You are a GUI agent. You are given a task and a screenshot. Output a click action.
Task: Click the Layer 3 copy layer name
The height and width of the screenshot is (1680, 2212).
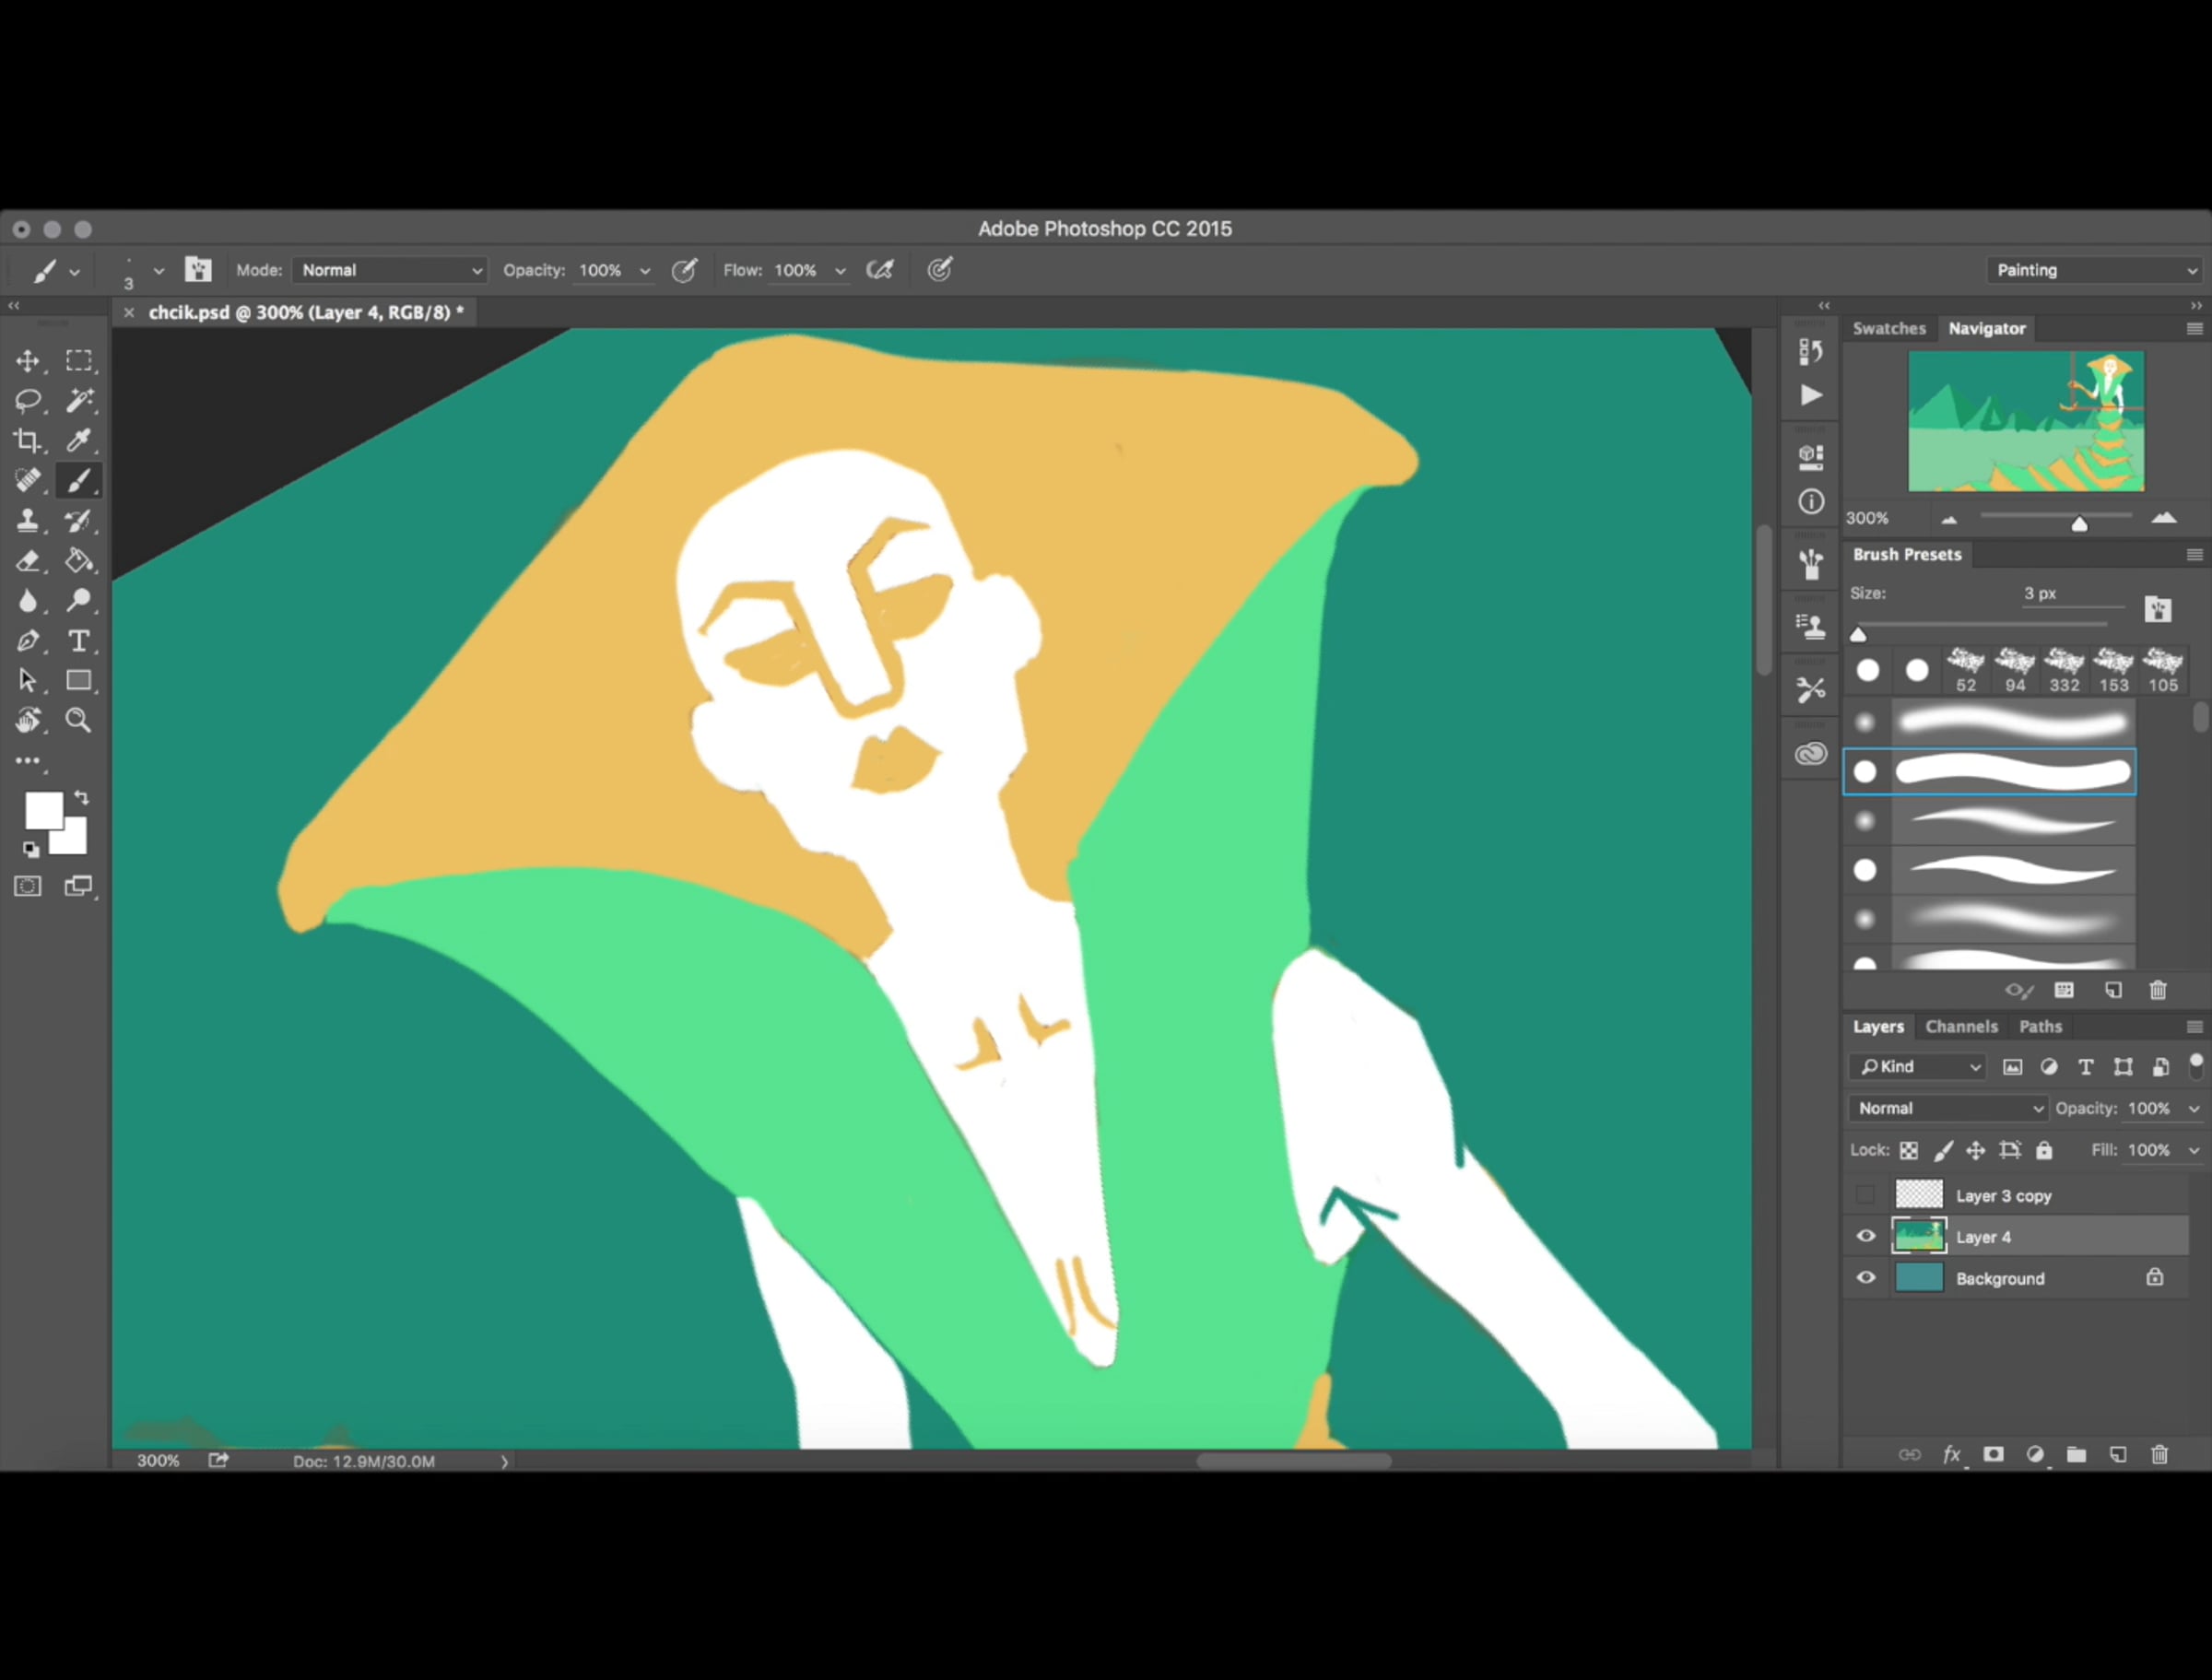(x=2003, y=1196)
